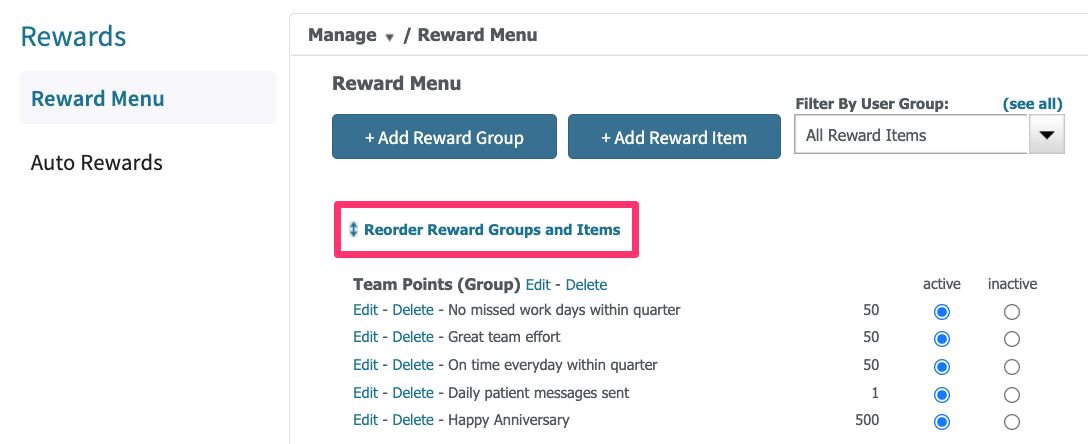This screenshot has width=1088, height=444.
Task: Edit the Great team effort item
Action: tap(365, 337)
